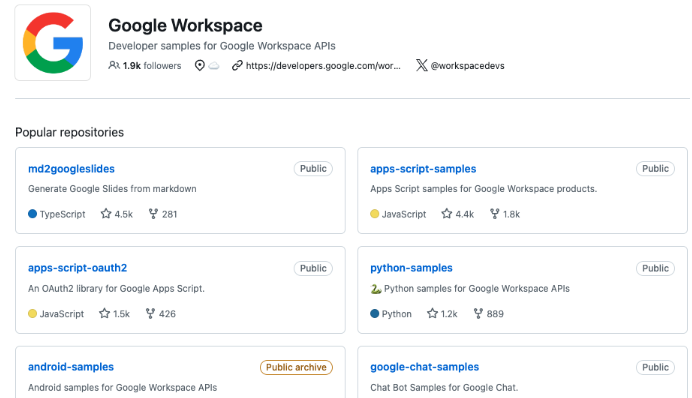Click fork icon on apps-script-samples card
The image size is (692, 398).
tap(495, 214)
